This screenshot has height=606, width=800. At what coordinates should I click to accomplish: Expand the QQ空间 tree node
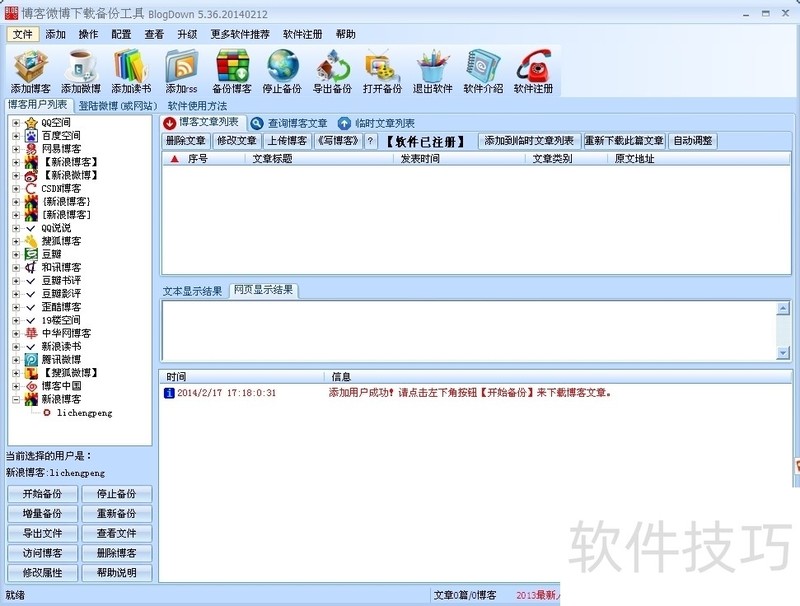[17, 122]
